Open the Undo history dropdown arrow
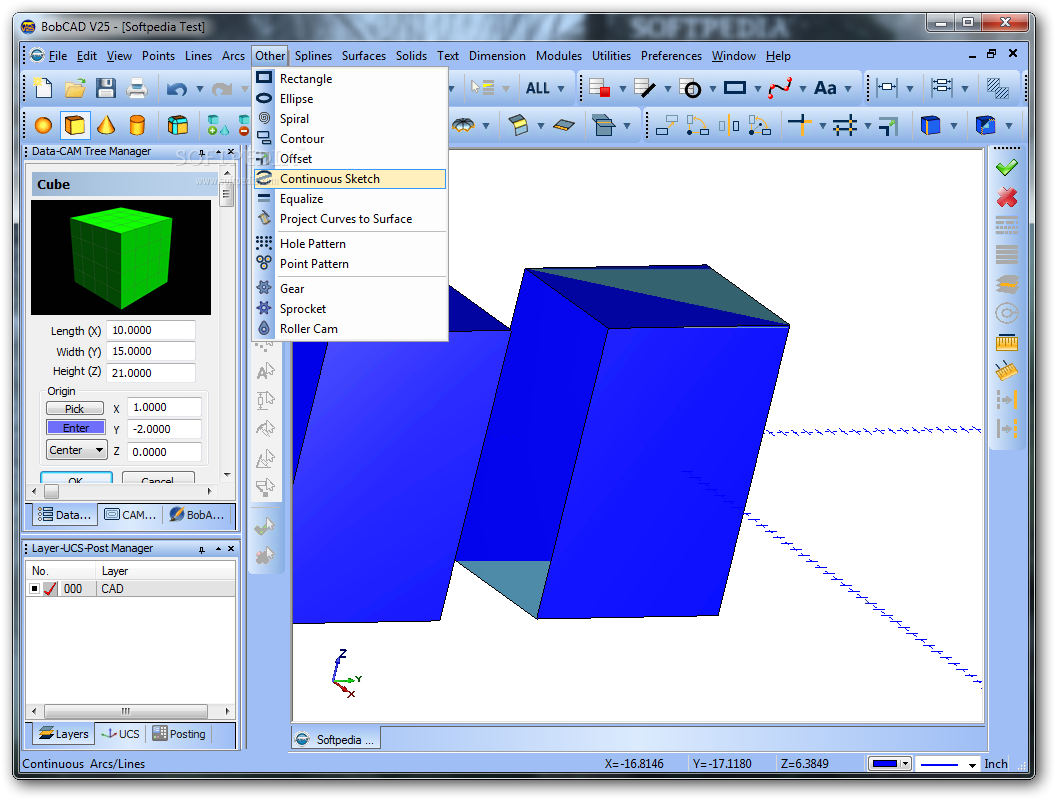 (199, 89)
